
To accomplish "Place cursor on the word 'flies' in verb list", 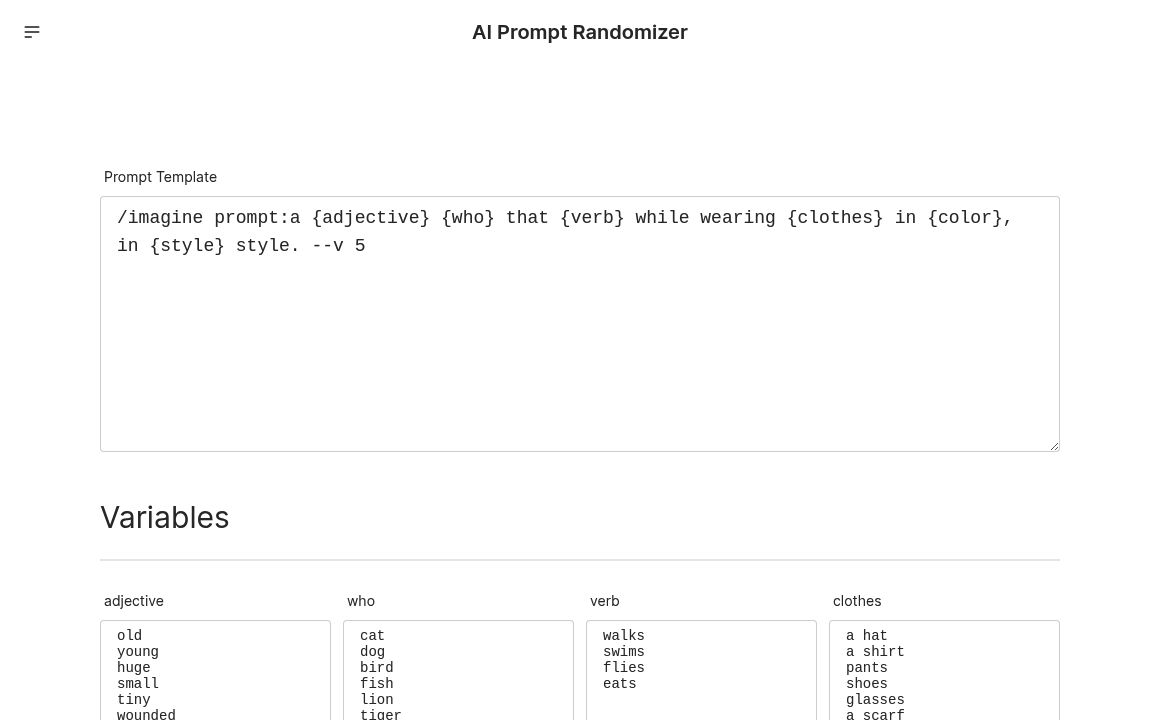I will [x=623, y=668].
